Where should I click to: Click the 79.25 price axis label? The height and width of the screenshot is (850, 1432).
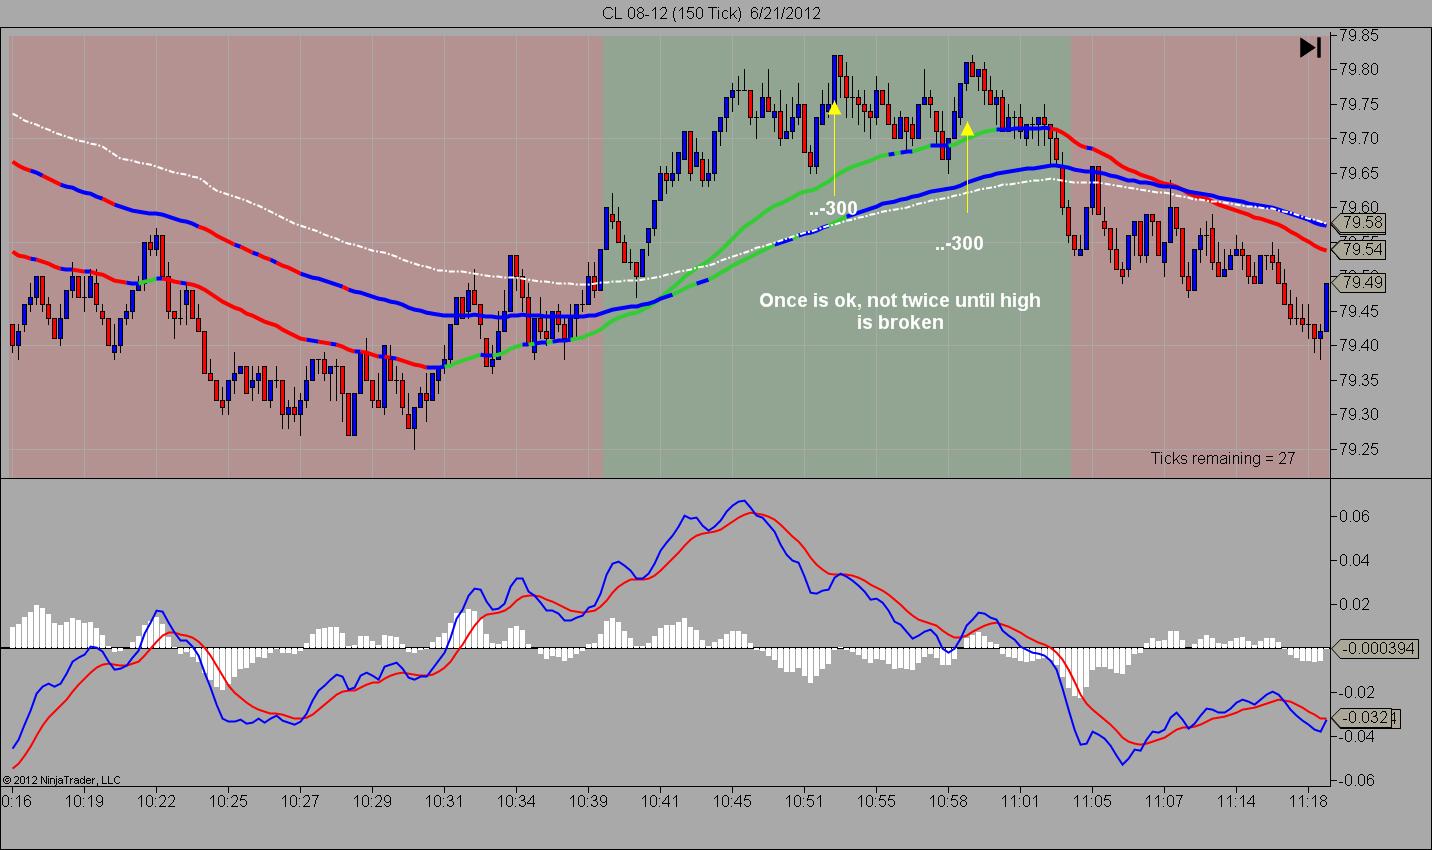click(1359, 449)
